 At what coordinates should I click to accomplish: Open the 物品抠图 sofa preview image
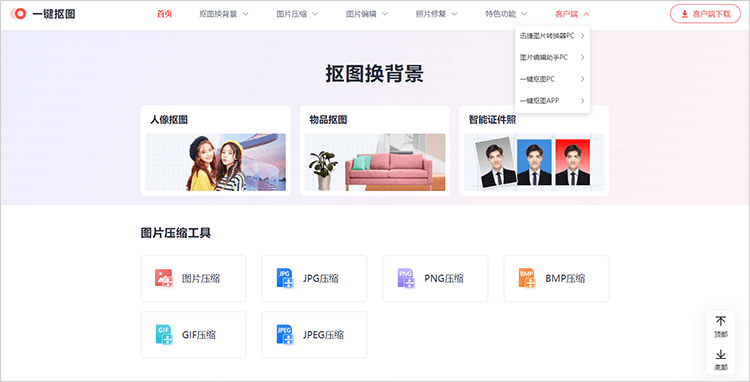(375, 162)
